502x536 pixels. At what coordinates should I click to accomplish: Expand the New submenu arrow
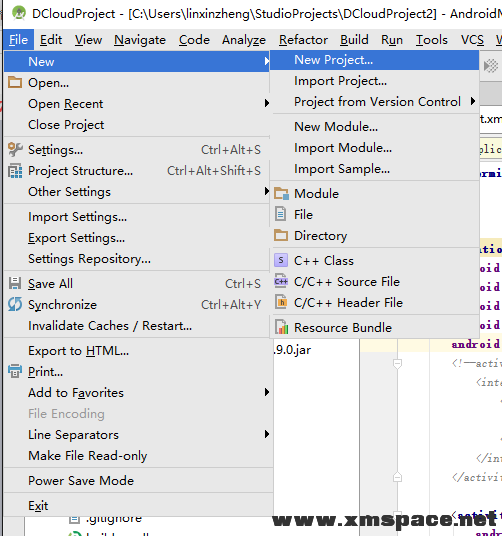pyautogui.click(x=266, y=61)
